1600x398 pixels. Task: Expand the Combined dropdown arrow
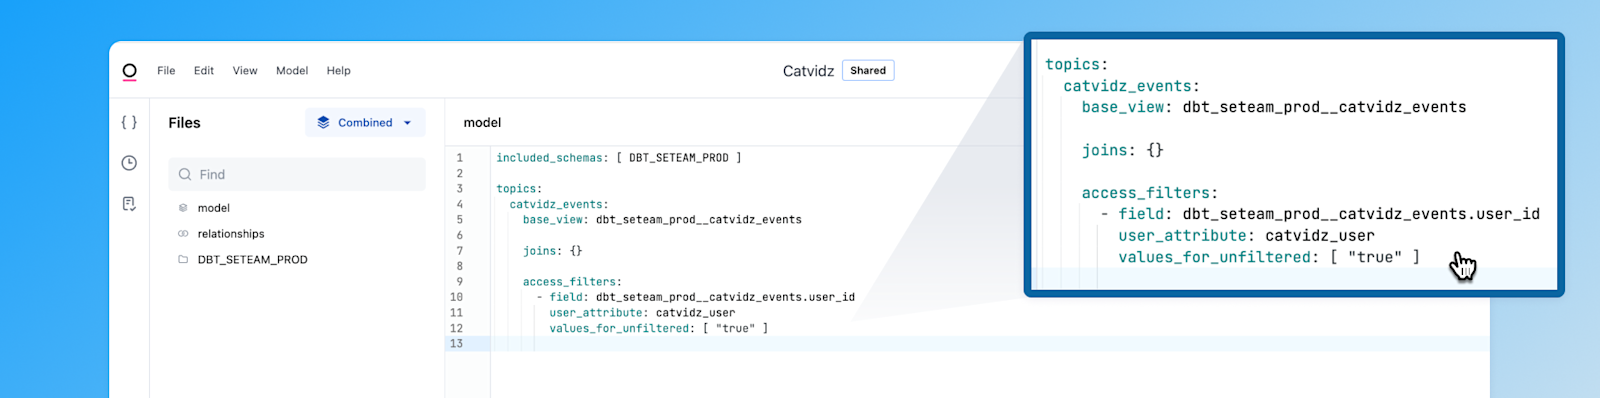tap(407, 123)
